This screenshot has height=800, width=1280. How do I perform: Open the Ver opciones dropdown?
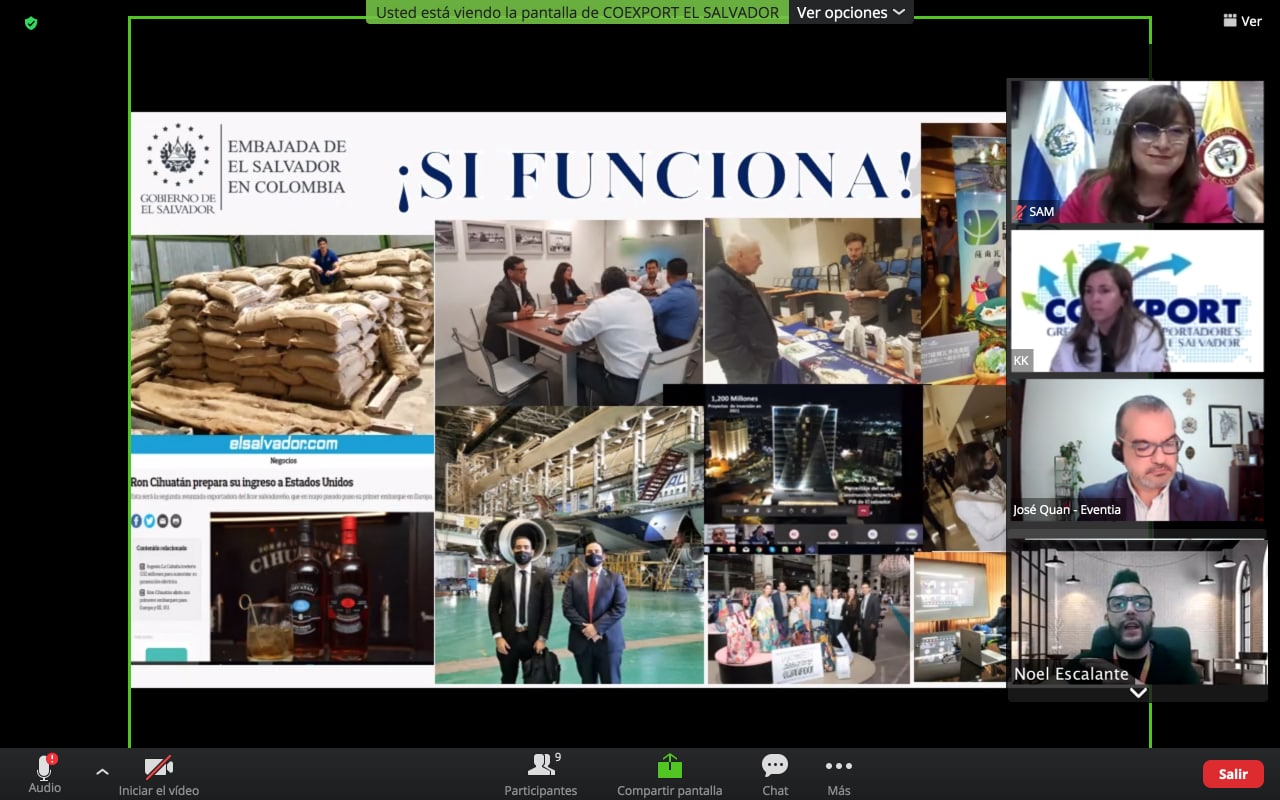coord(851,12)
